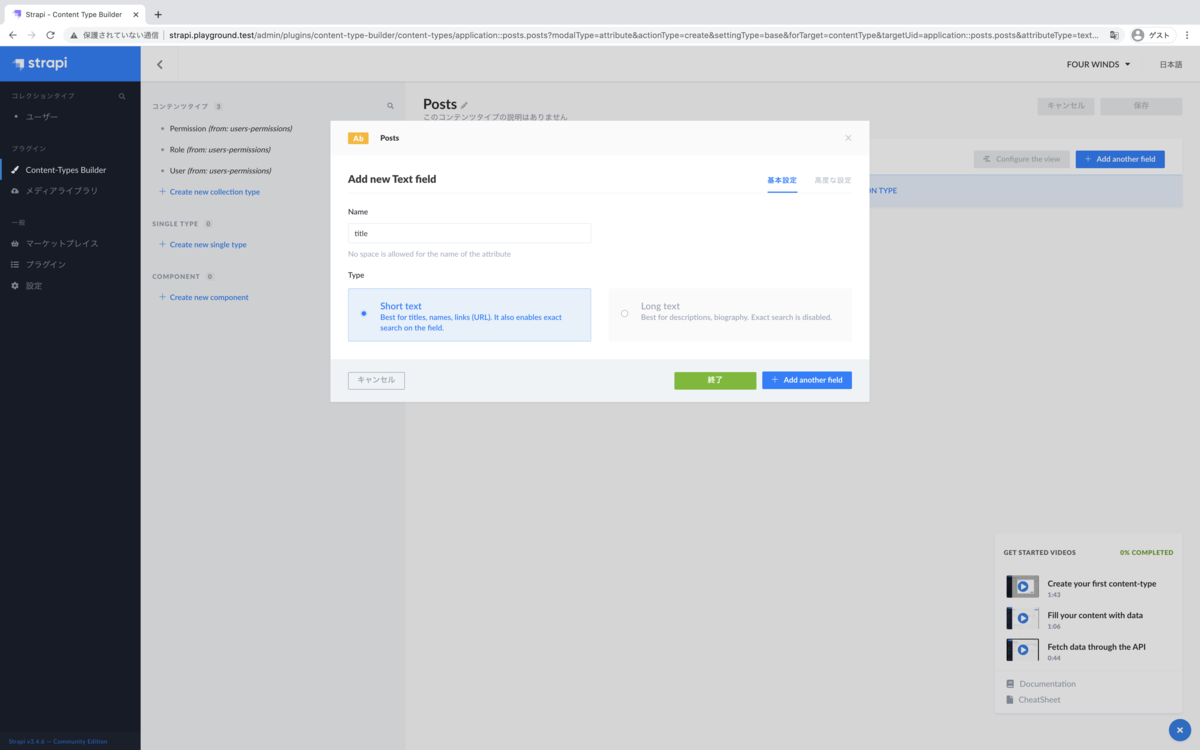Click the ゲスト profile button

(x=1151, y=35)
